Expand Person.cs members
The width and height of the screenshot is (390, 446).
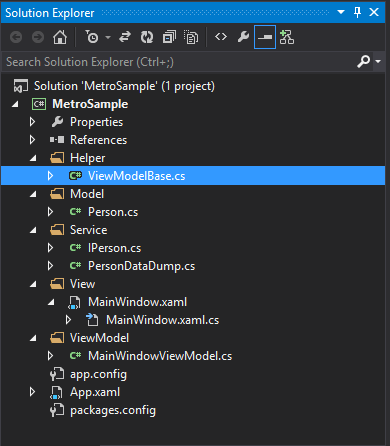pos(50,212)
